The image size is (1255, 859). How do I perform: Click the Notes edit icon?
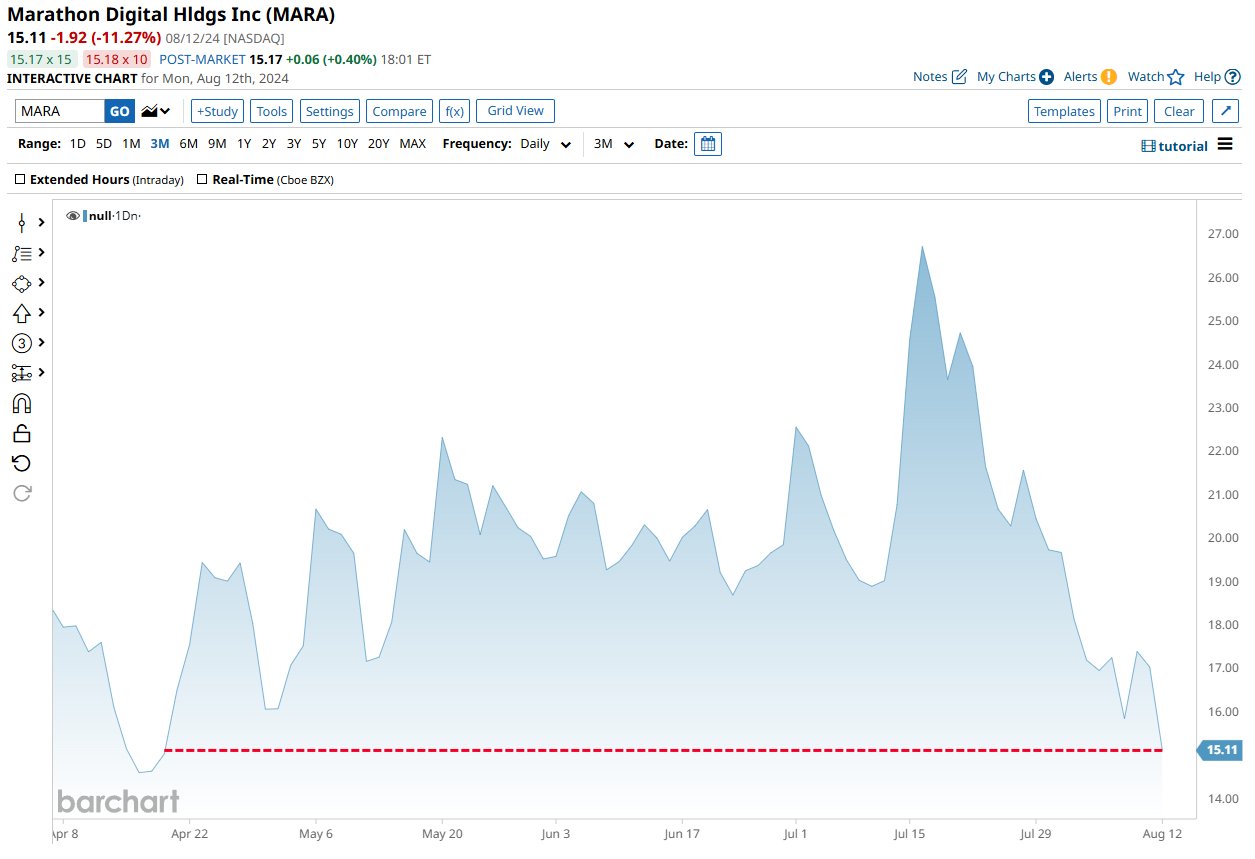(x=959, y=77)
